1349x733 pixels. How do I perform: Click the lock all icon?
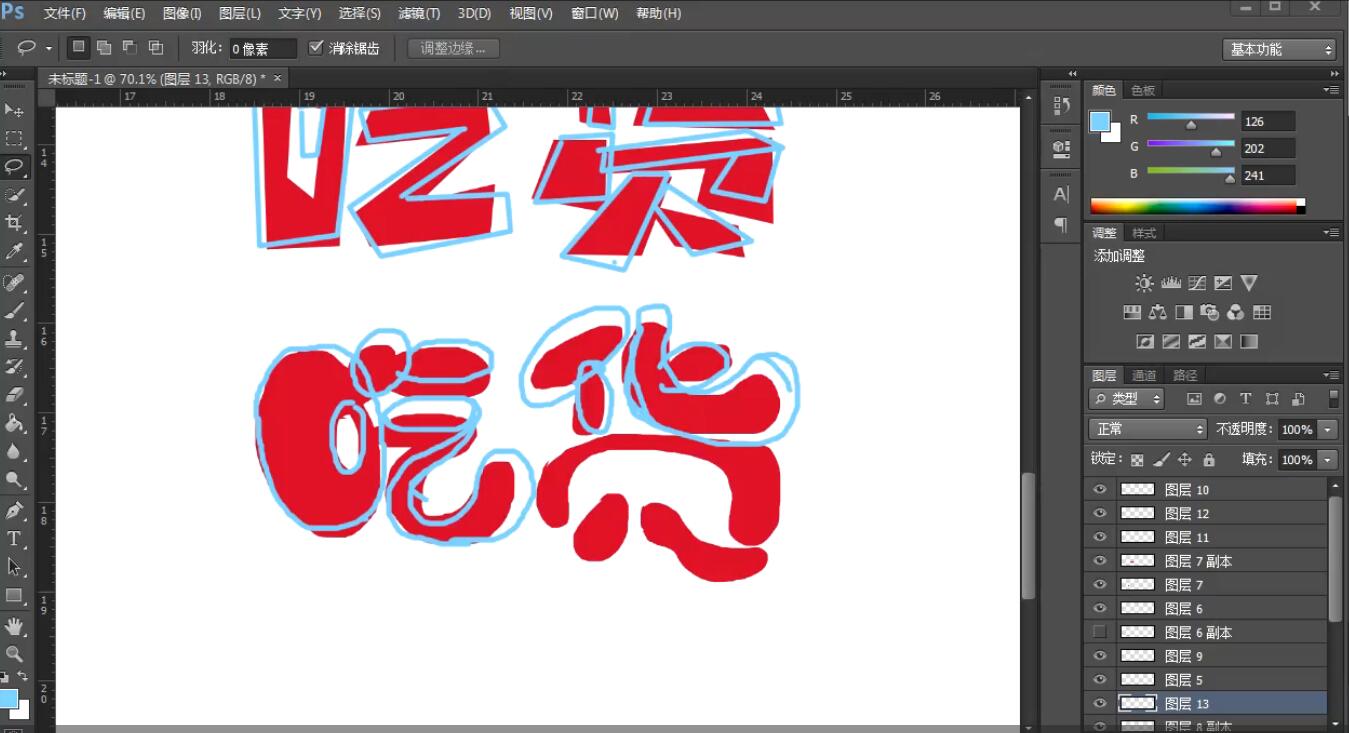tap(1209, 460)
